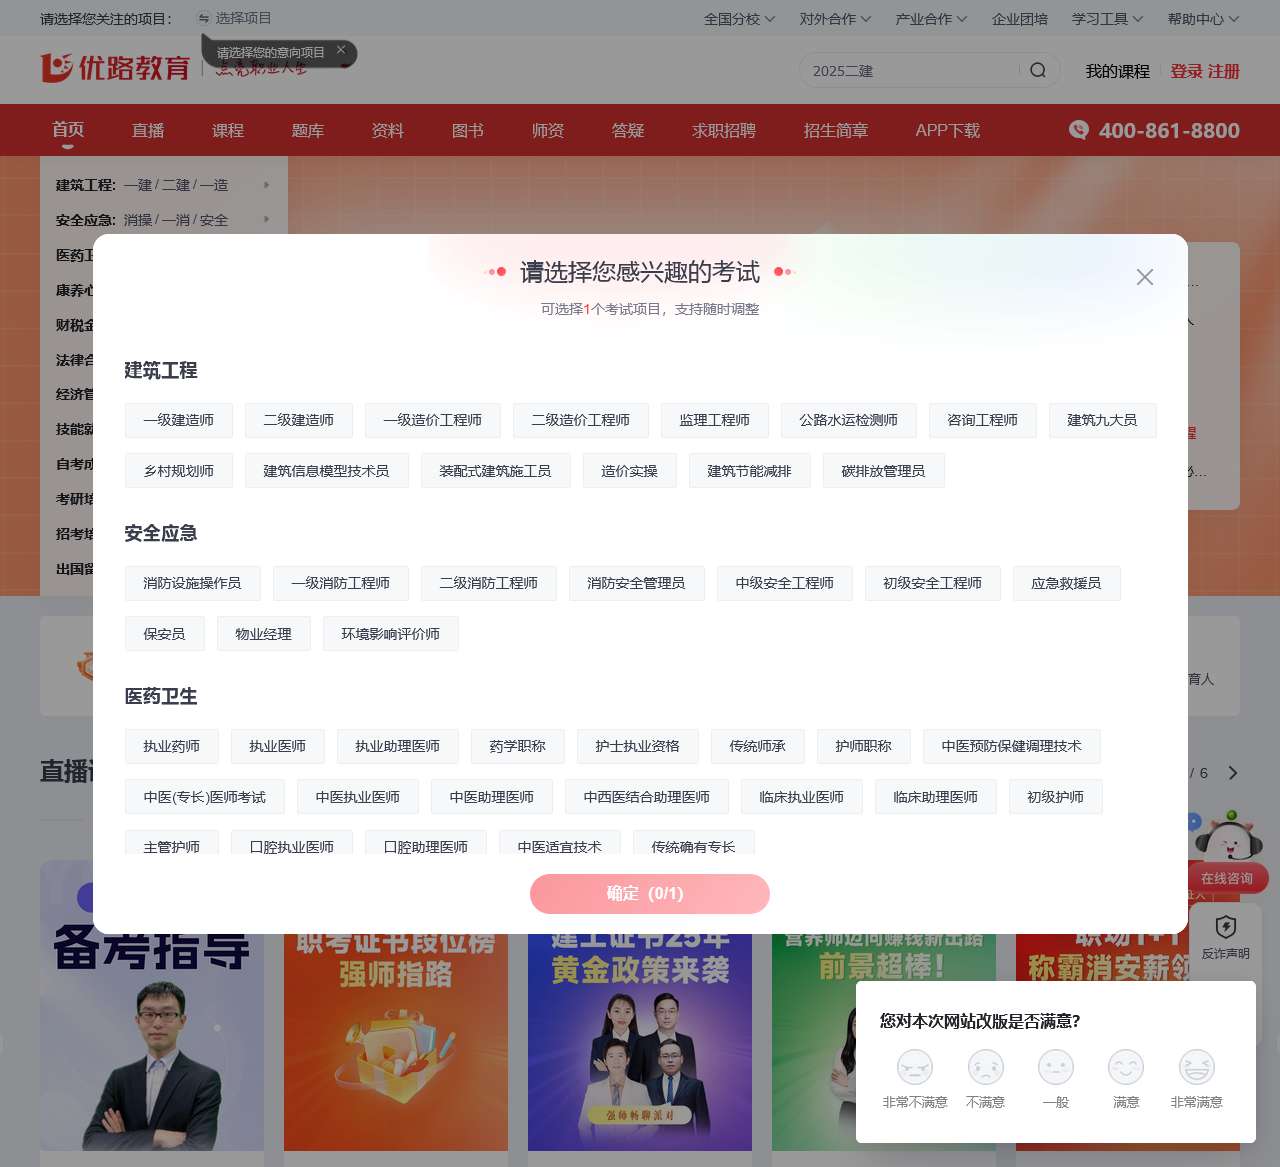
Task: Rate the redesign 非常满意 face
Action: point(1197,1067)
